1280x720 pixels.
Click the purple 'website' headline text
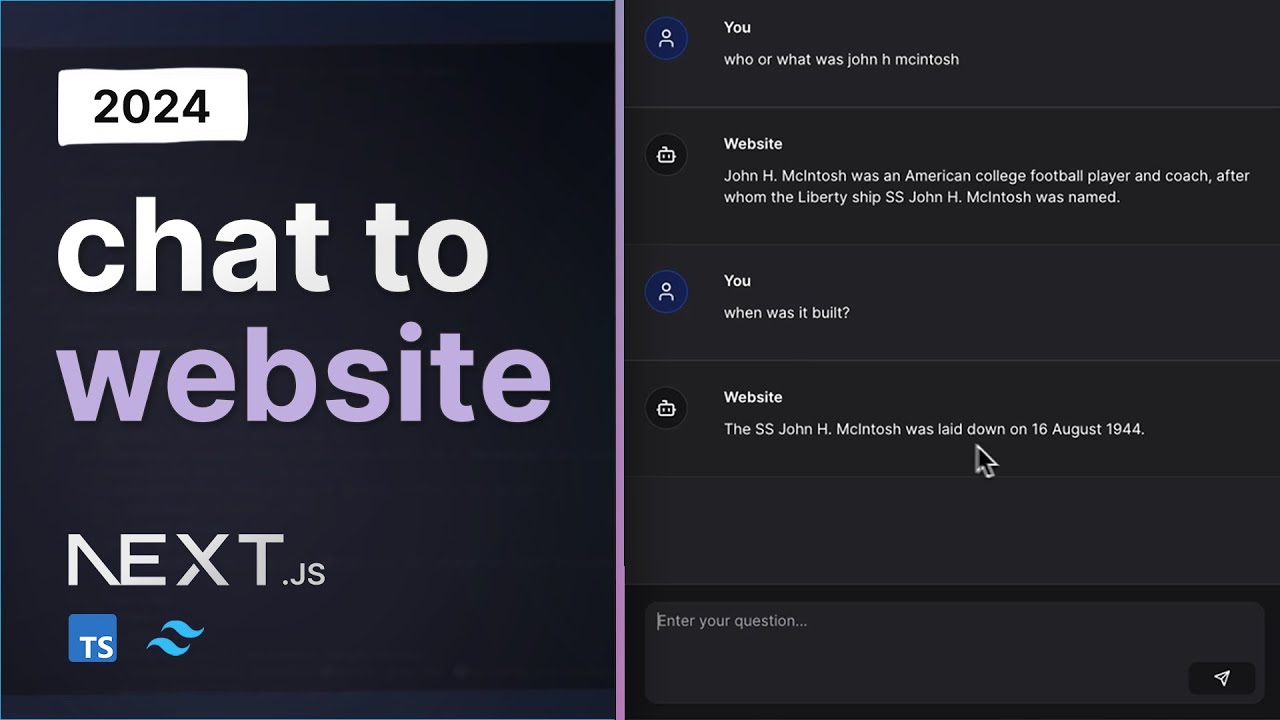point(304,374)
